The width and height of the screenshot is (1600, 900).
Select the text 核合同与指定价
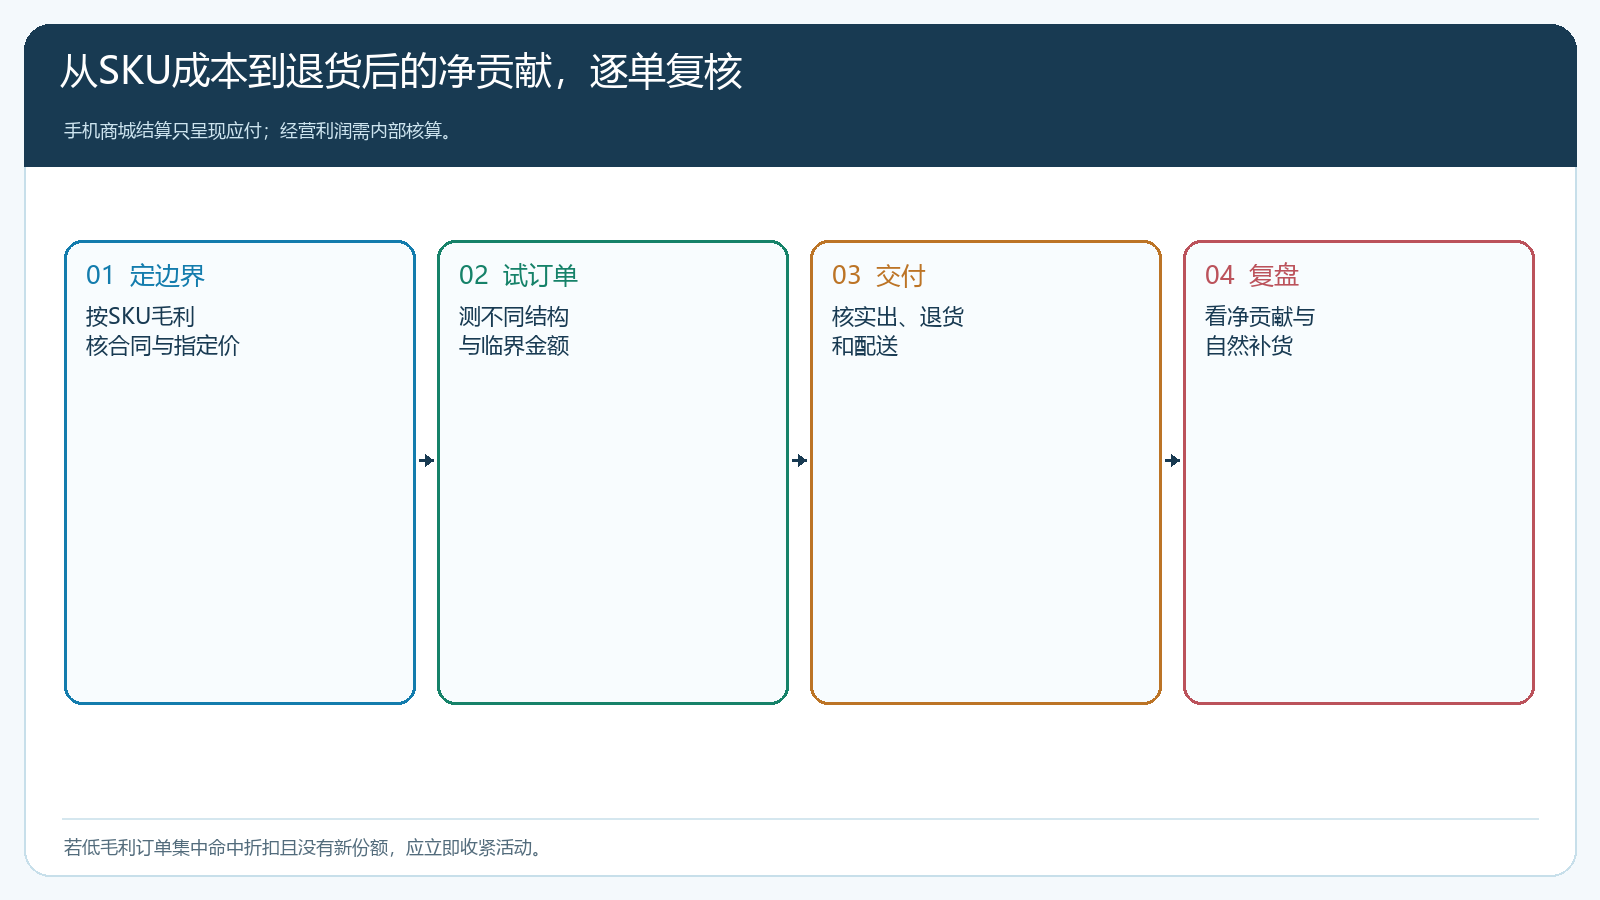point(163,346)
